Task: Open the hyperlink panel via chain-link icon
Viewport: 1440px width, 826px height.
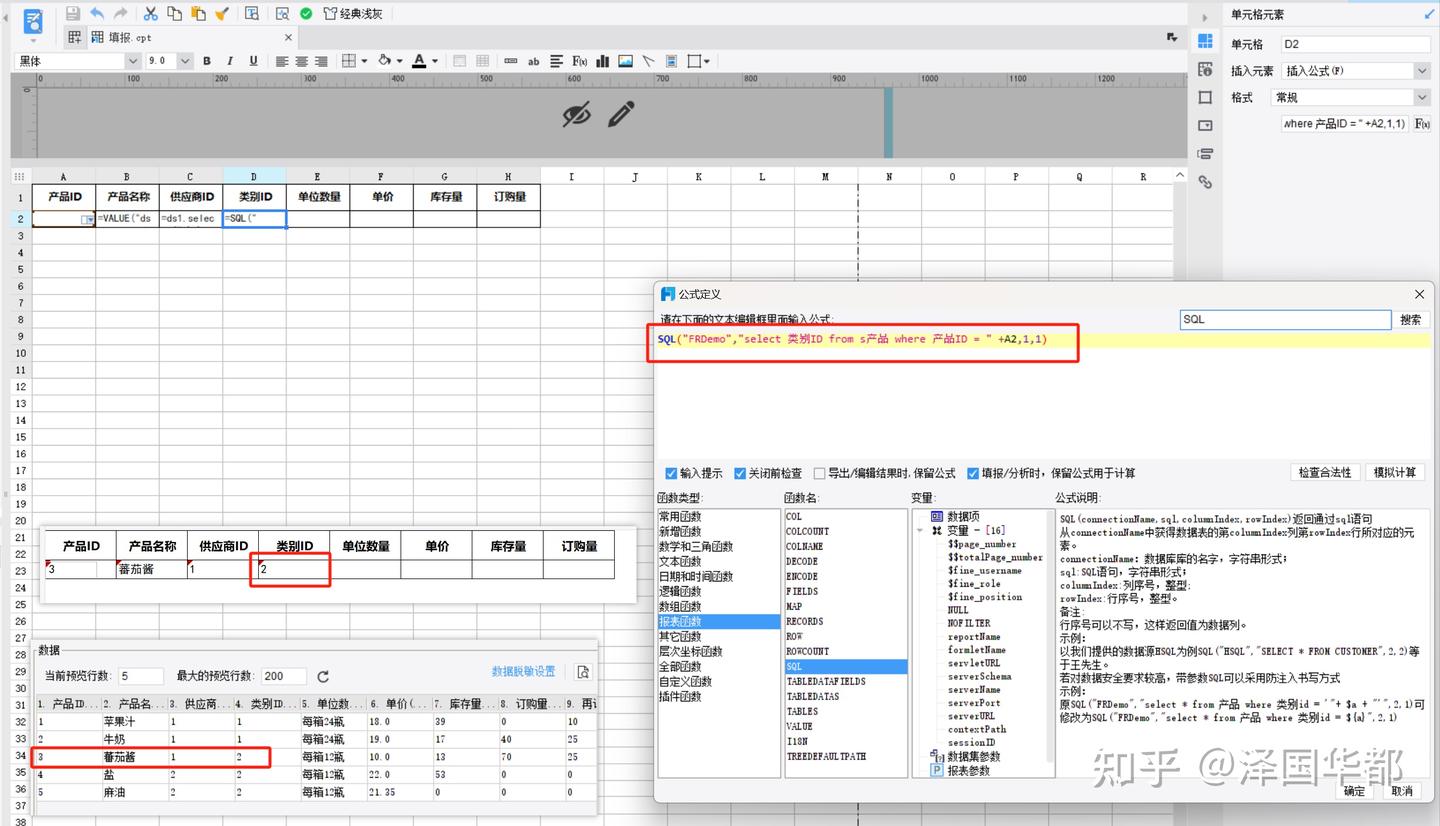Action: 1205,182
